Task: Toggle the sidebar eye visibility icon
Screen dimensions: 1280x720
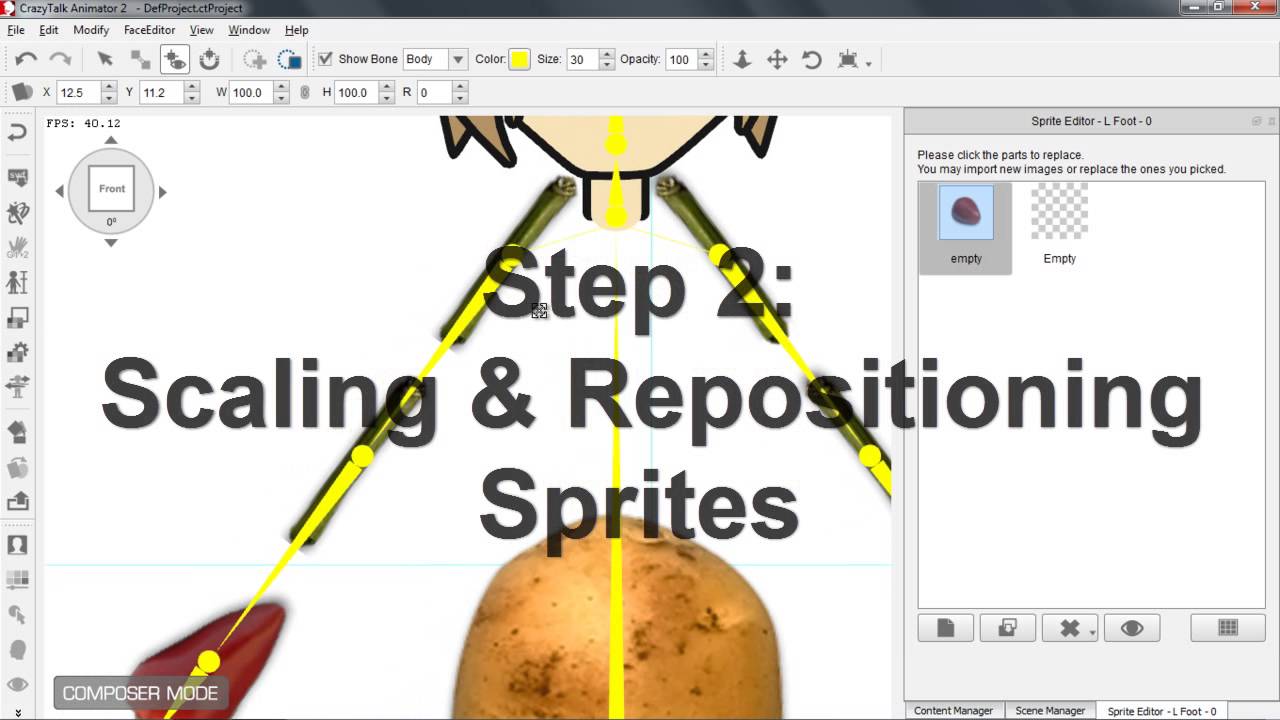Action: click(17, 685)
